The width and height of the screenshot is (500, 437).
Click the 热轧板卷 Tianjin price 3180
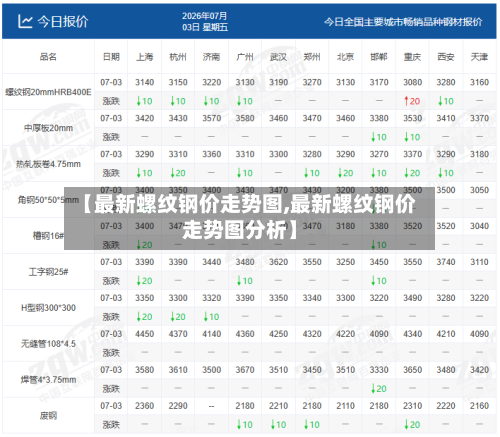coord(479,154)
